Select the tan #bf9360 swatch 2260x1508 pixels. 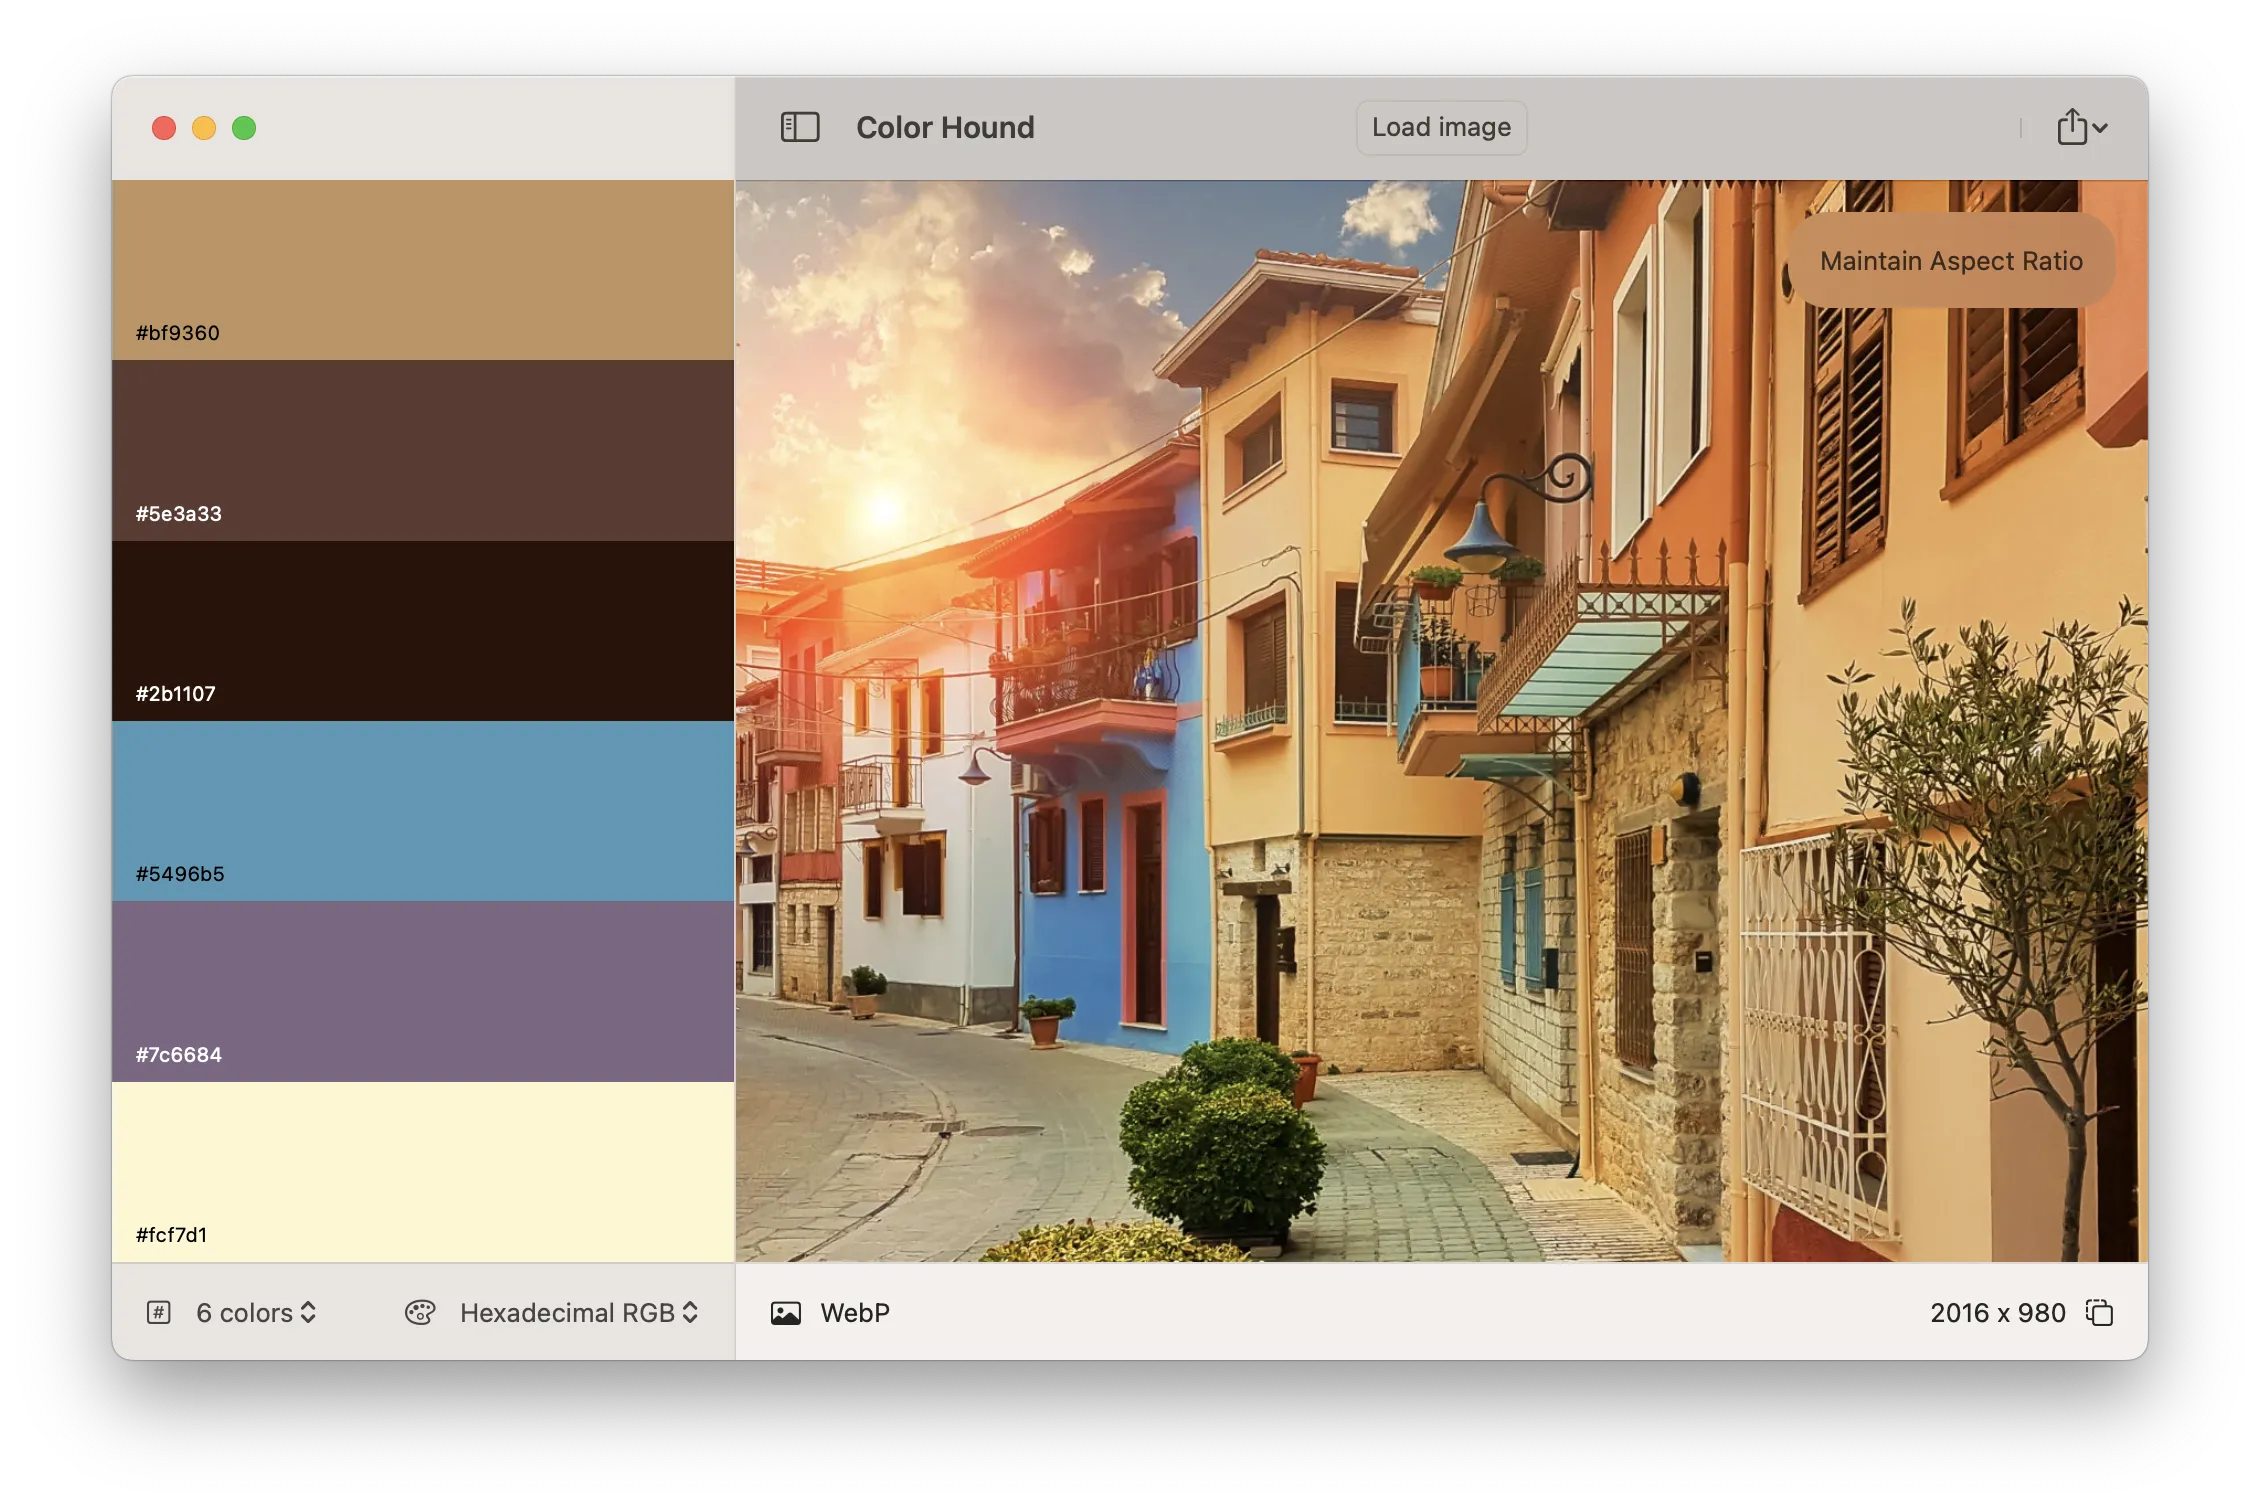click(423, 270)
